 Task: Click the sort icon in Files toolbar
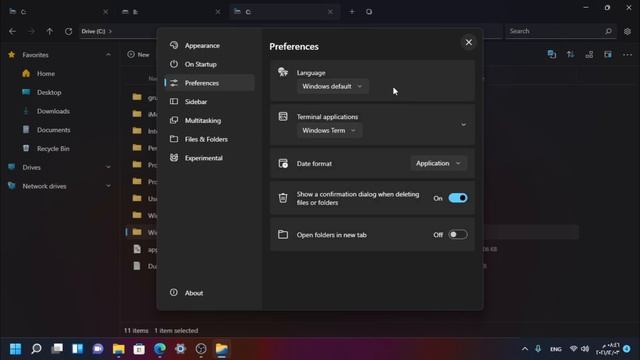[571, 54]
